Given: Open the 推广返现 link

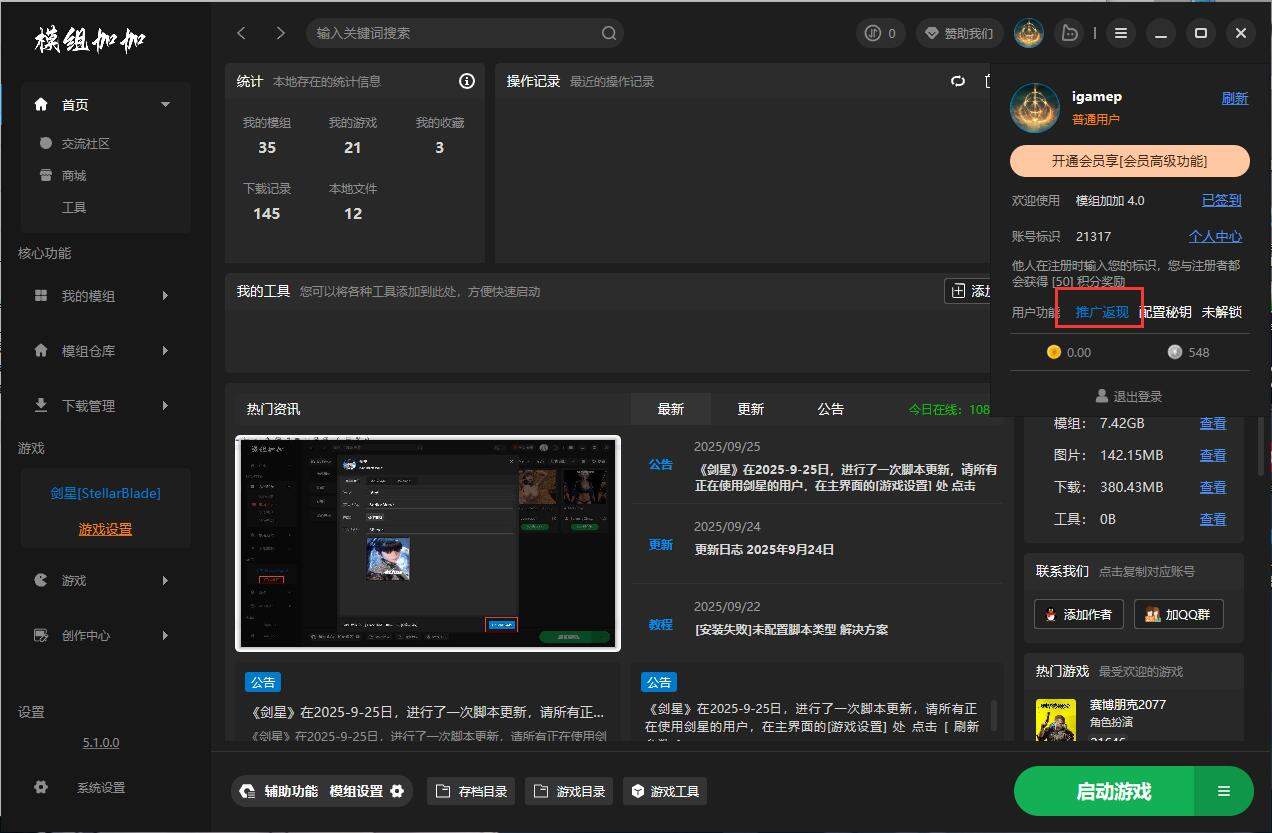Looking at the screenshot, I should (x=1101, y=312).
